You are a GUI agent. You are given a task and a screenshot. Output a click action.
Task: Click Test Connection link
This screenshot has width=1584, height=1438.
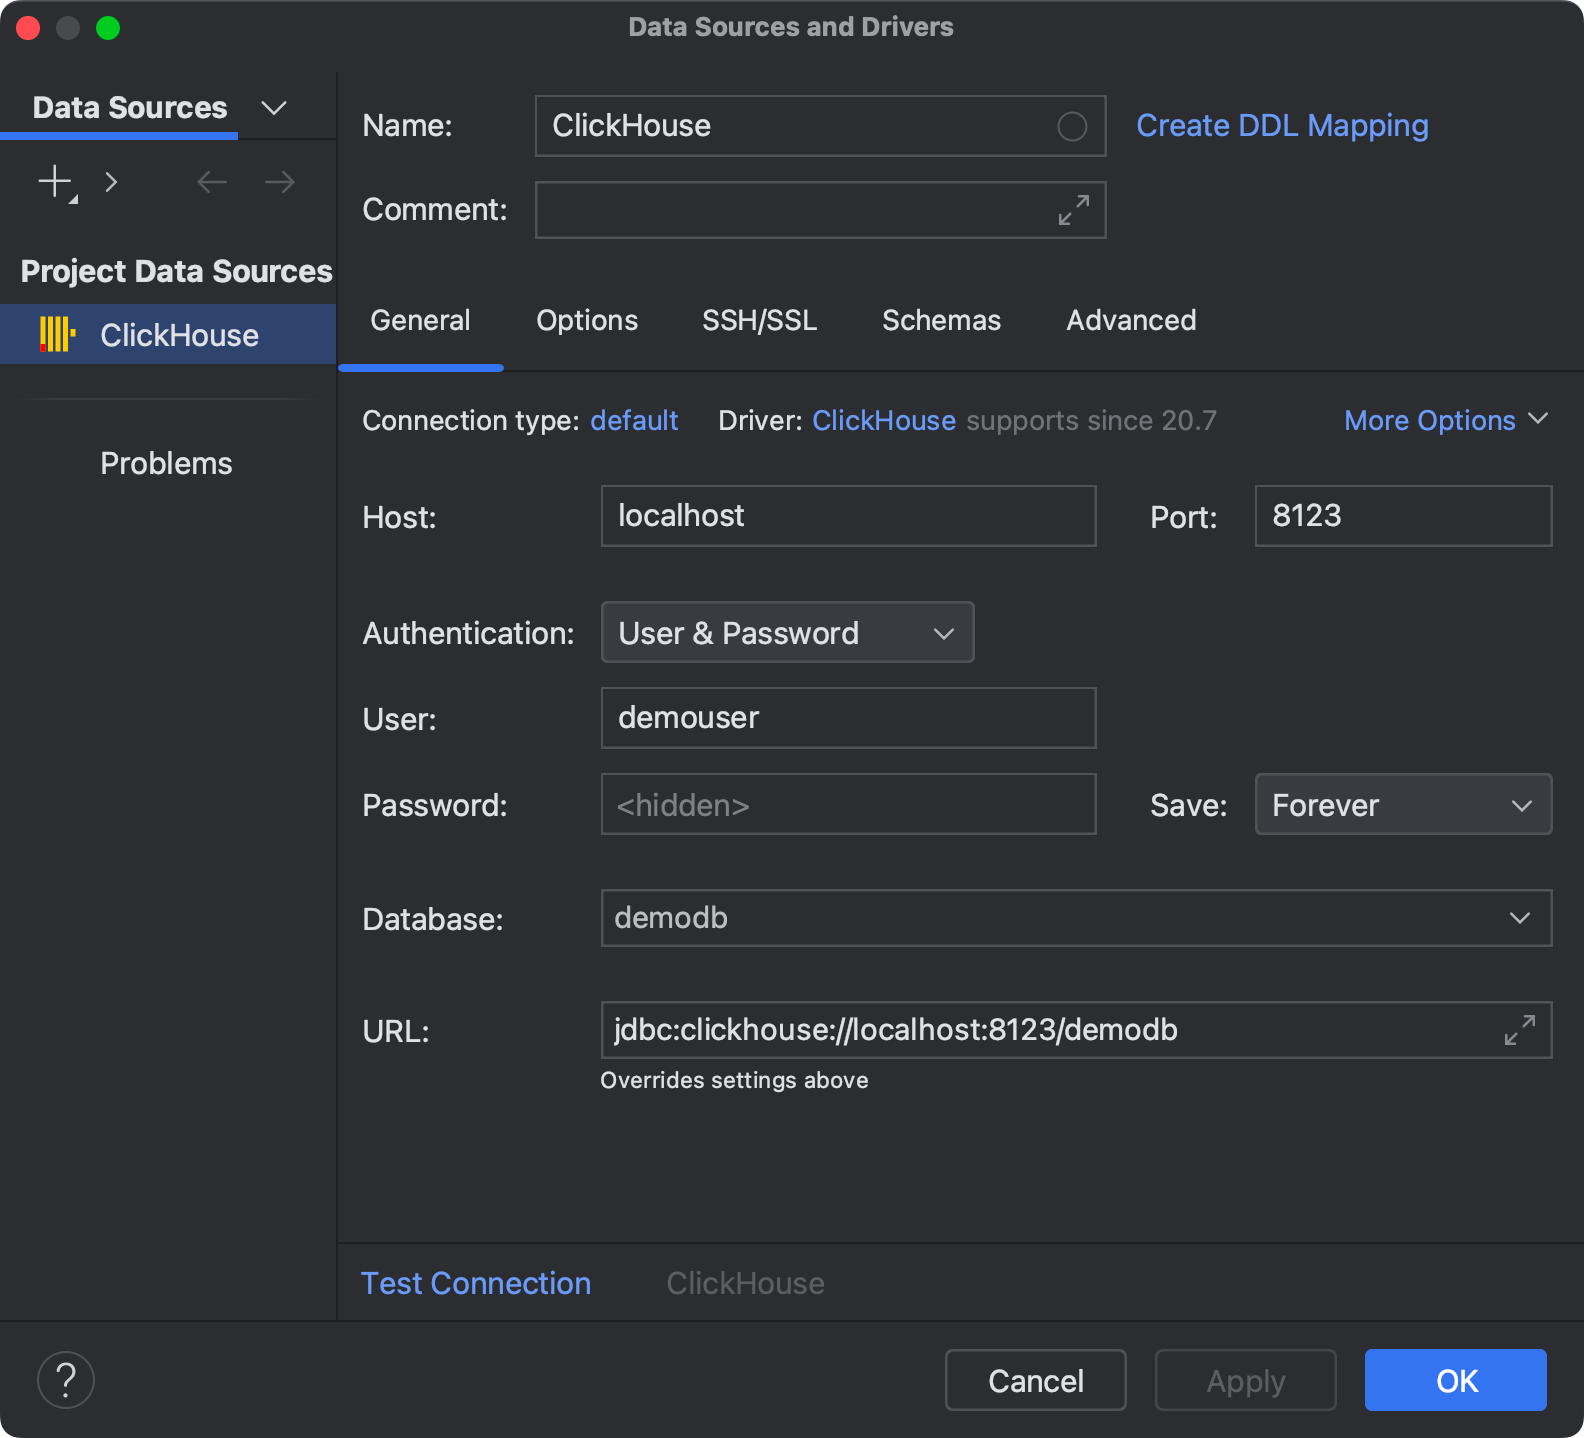pyautogui.click(x=476, y=1283)
